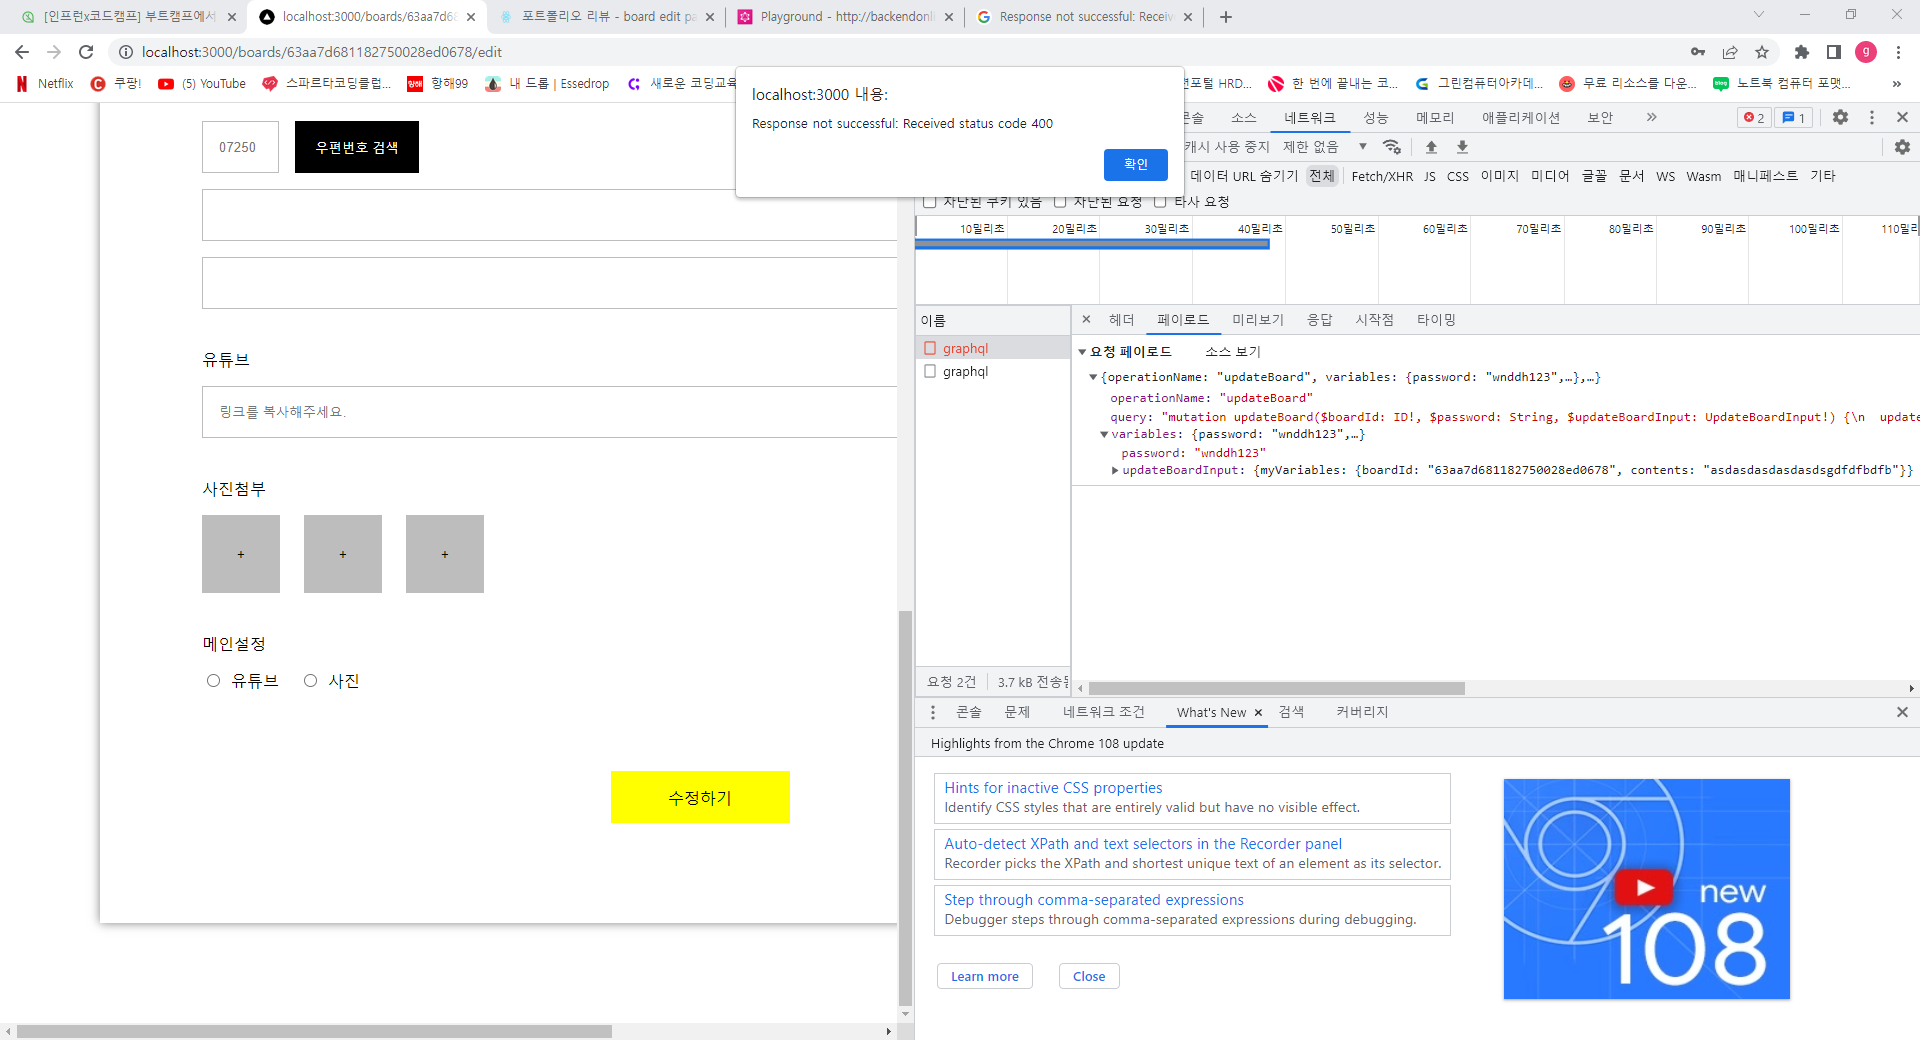
Task: Open the Chrome profile avatar 'g'
Action: [x=1866, y=52]
